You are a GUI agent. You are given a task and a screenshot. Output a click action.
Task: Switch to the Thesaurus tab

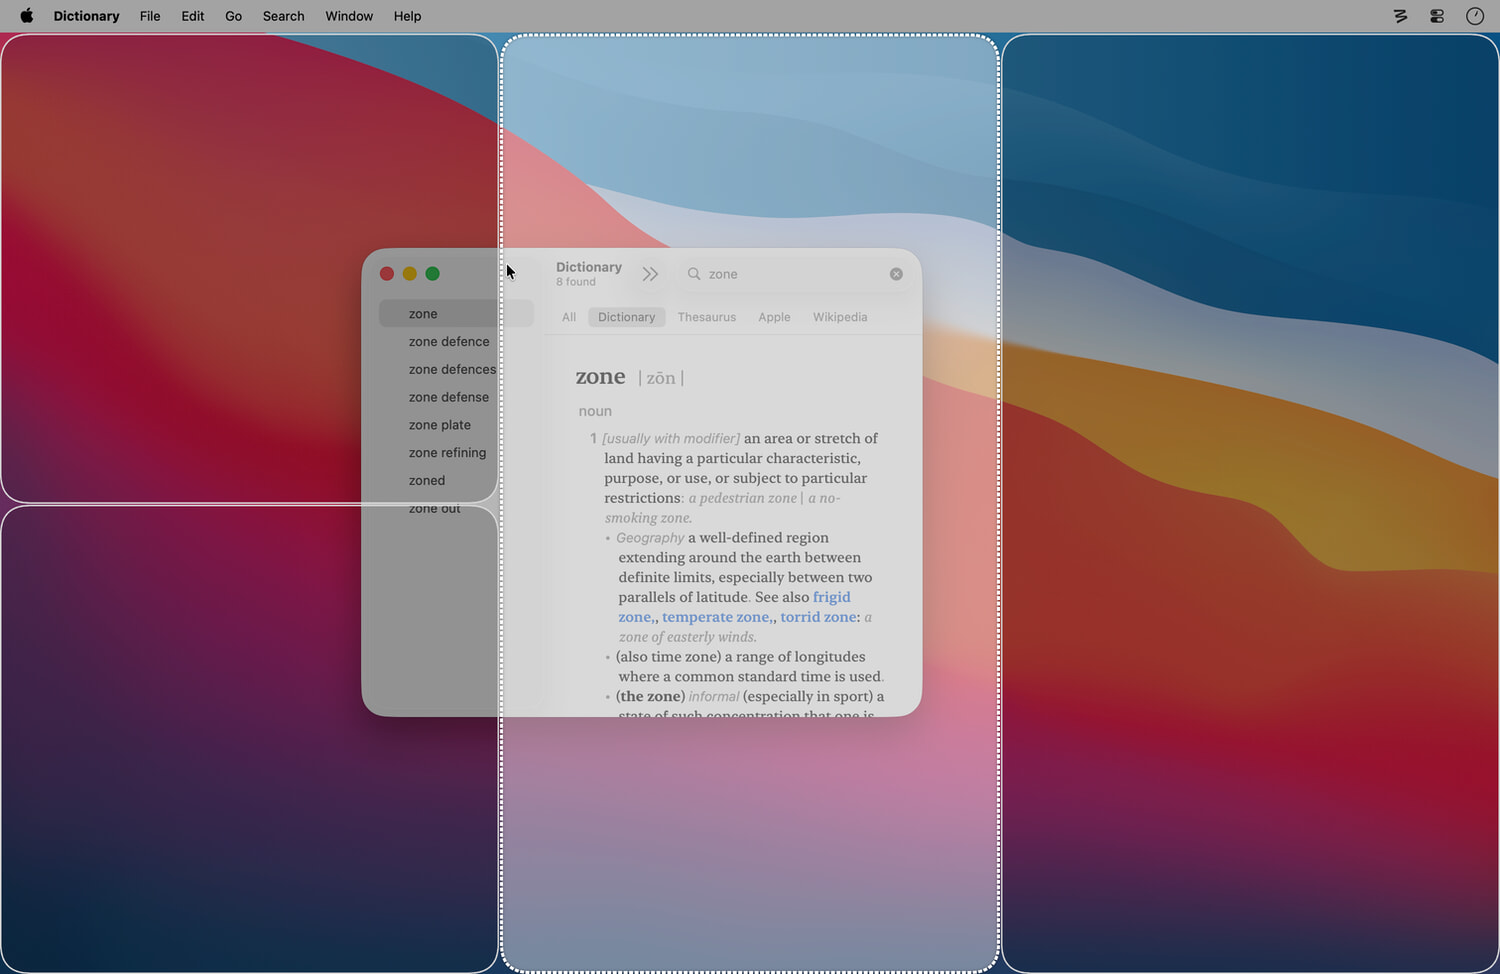707,317
